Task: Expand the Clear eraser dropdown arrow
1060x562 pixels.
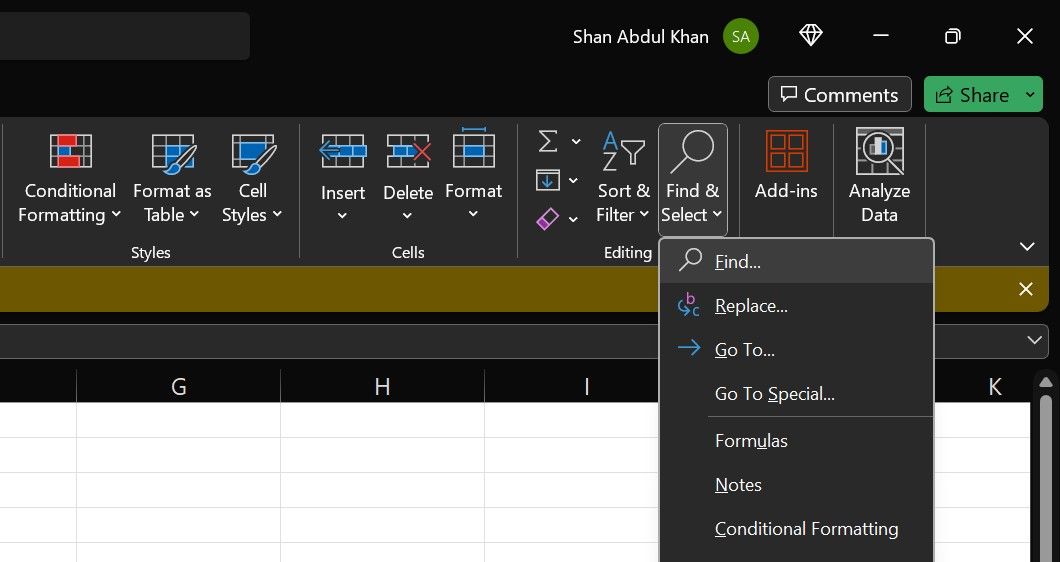Action: (x=574, y=219)
